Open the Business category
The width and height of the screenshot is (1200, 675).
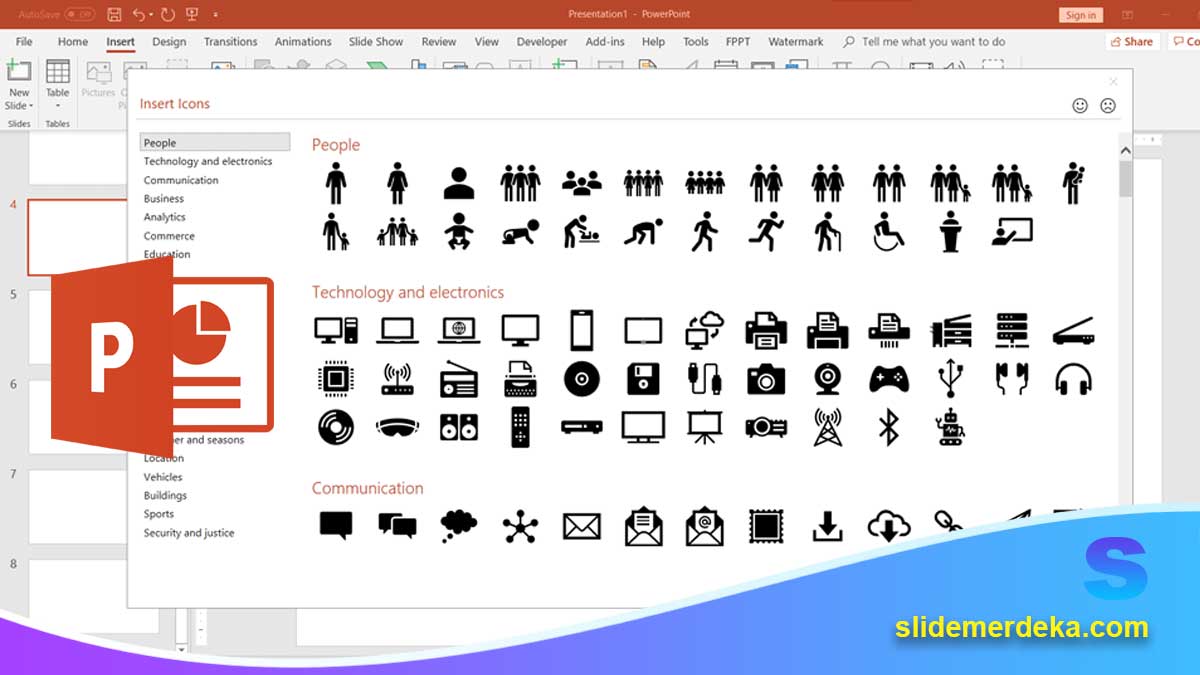164,199
